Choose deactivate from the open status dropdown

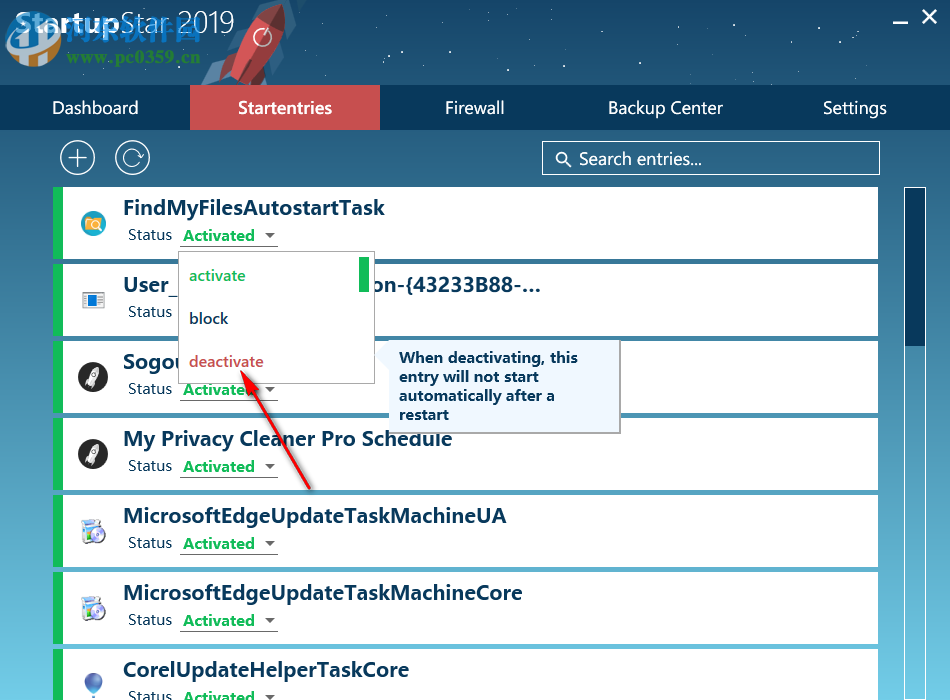(224, 362)
